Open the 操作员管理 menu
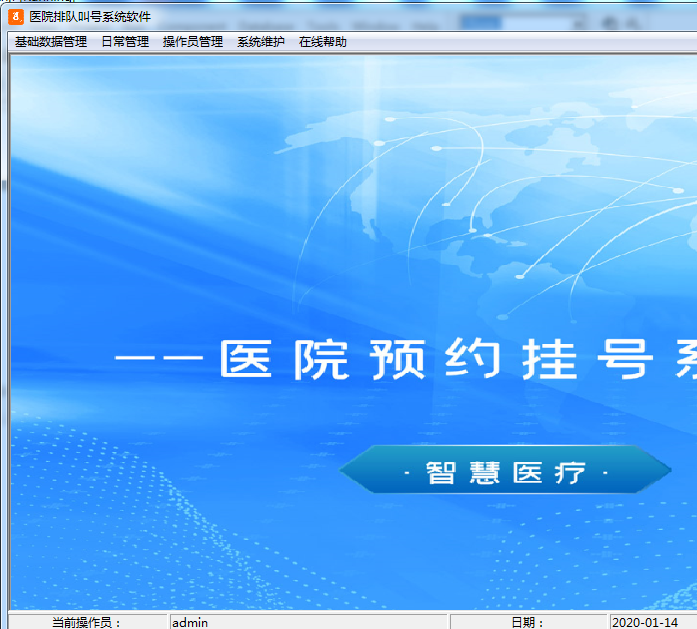 click(193, 42)
